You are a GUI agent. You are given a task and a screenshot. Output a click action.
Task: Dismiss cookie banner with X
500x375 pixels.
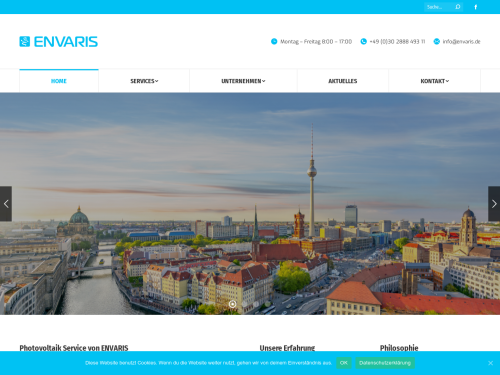click(490, 363)
